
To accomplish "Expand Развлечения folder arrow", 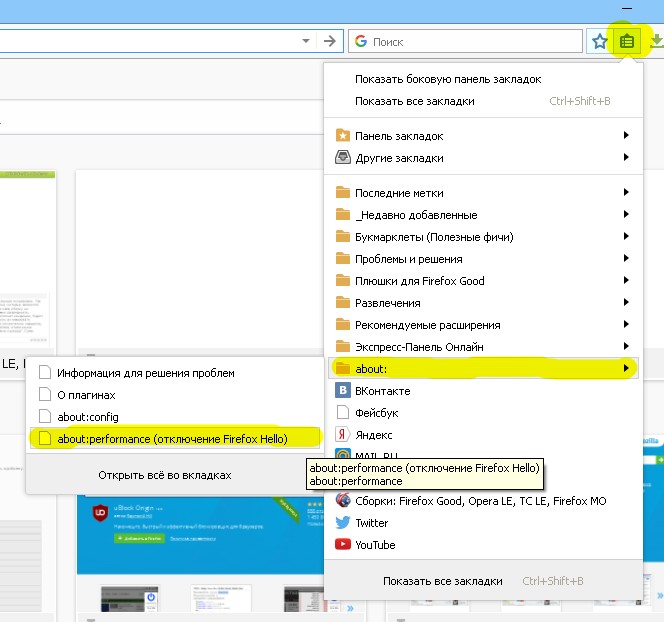I will 626,302.
